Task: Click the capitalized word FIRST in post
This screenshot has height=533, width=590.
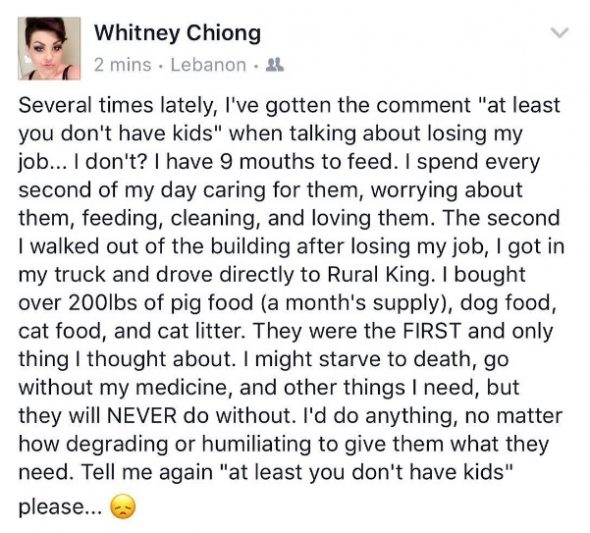Action: [x=432, y=331]
